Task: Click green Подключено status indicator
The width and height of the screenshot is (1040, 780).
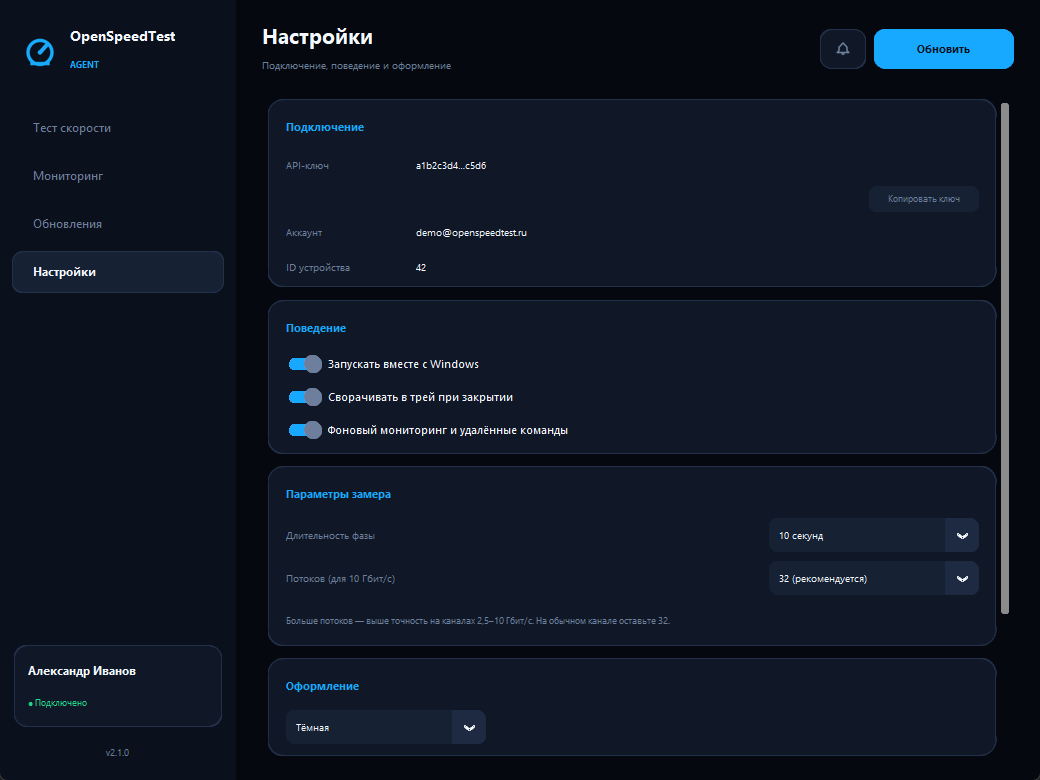Action: point(58,703)
